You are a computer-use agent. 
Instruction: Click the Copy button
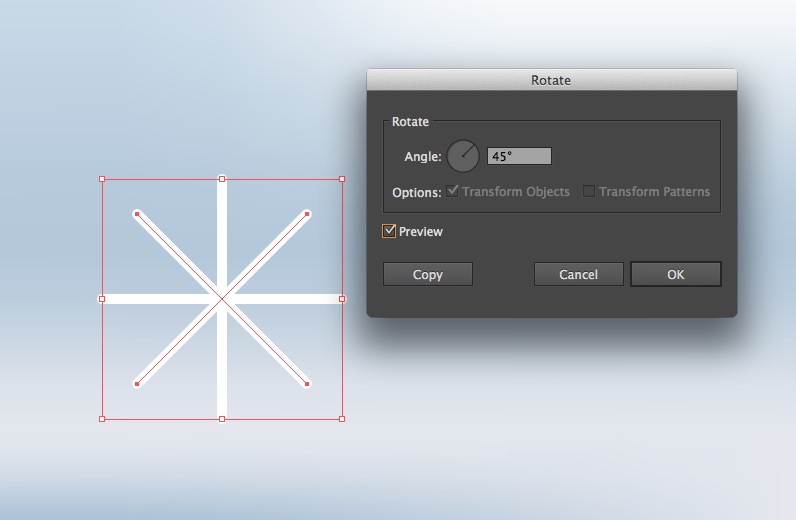pos(427,274)
